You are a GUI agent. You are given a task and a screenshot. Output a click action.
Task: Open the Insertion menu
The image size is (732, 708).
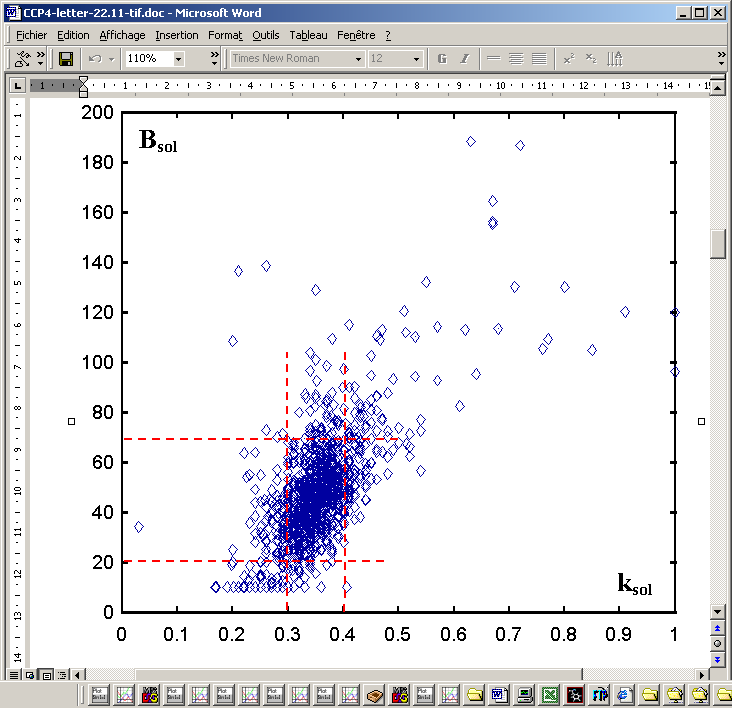[177, 35]
